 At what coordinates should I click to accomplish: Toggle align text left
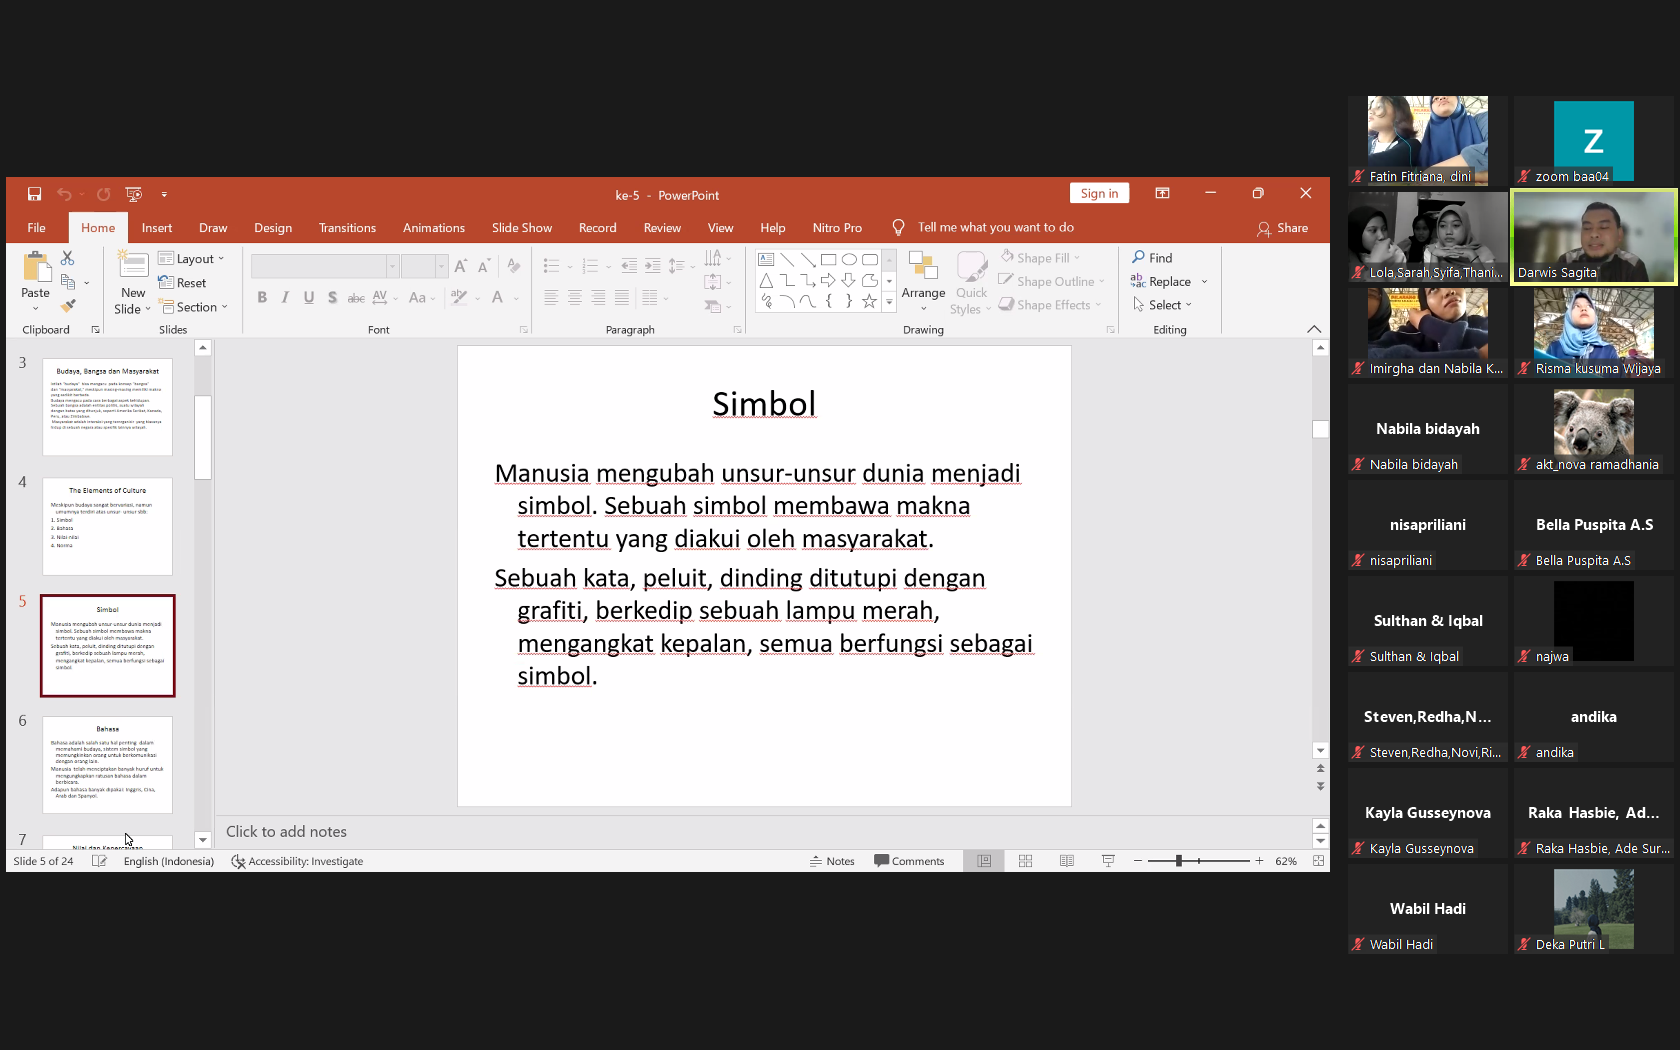coord(551,297)
